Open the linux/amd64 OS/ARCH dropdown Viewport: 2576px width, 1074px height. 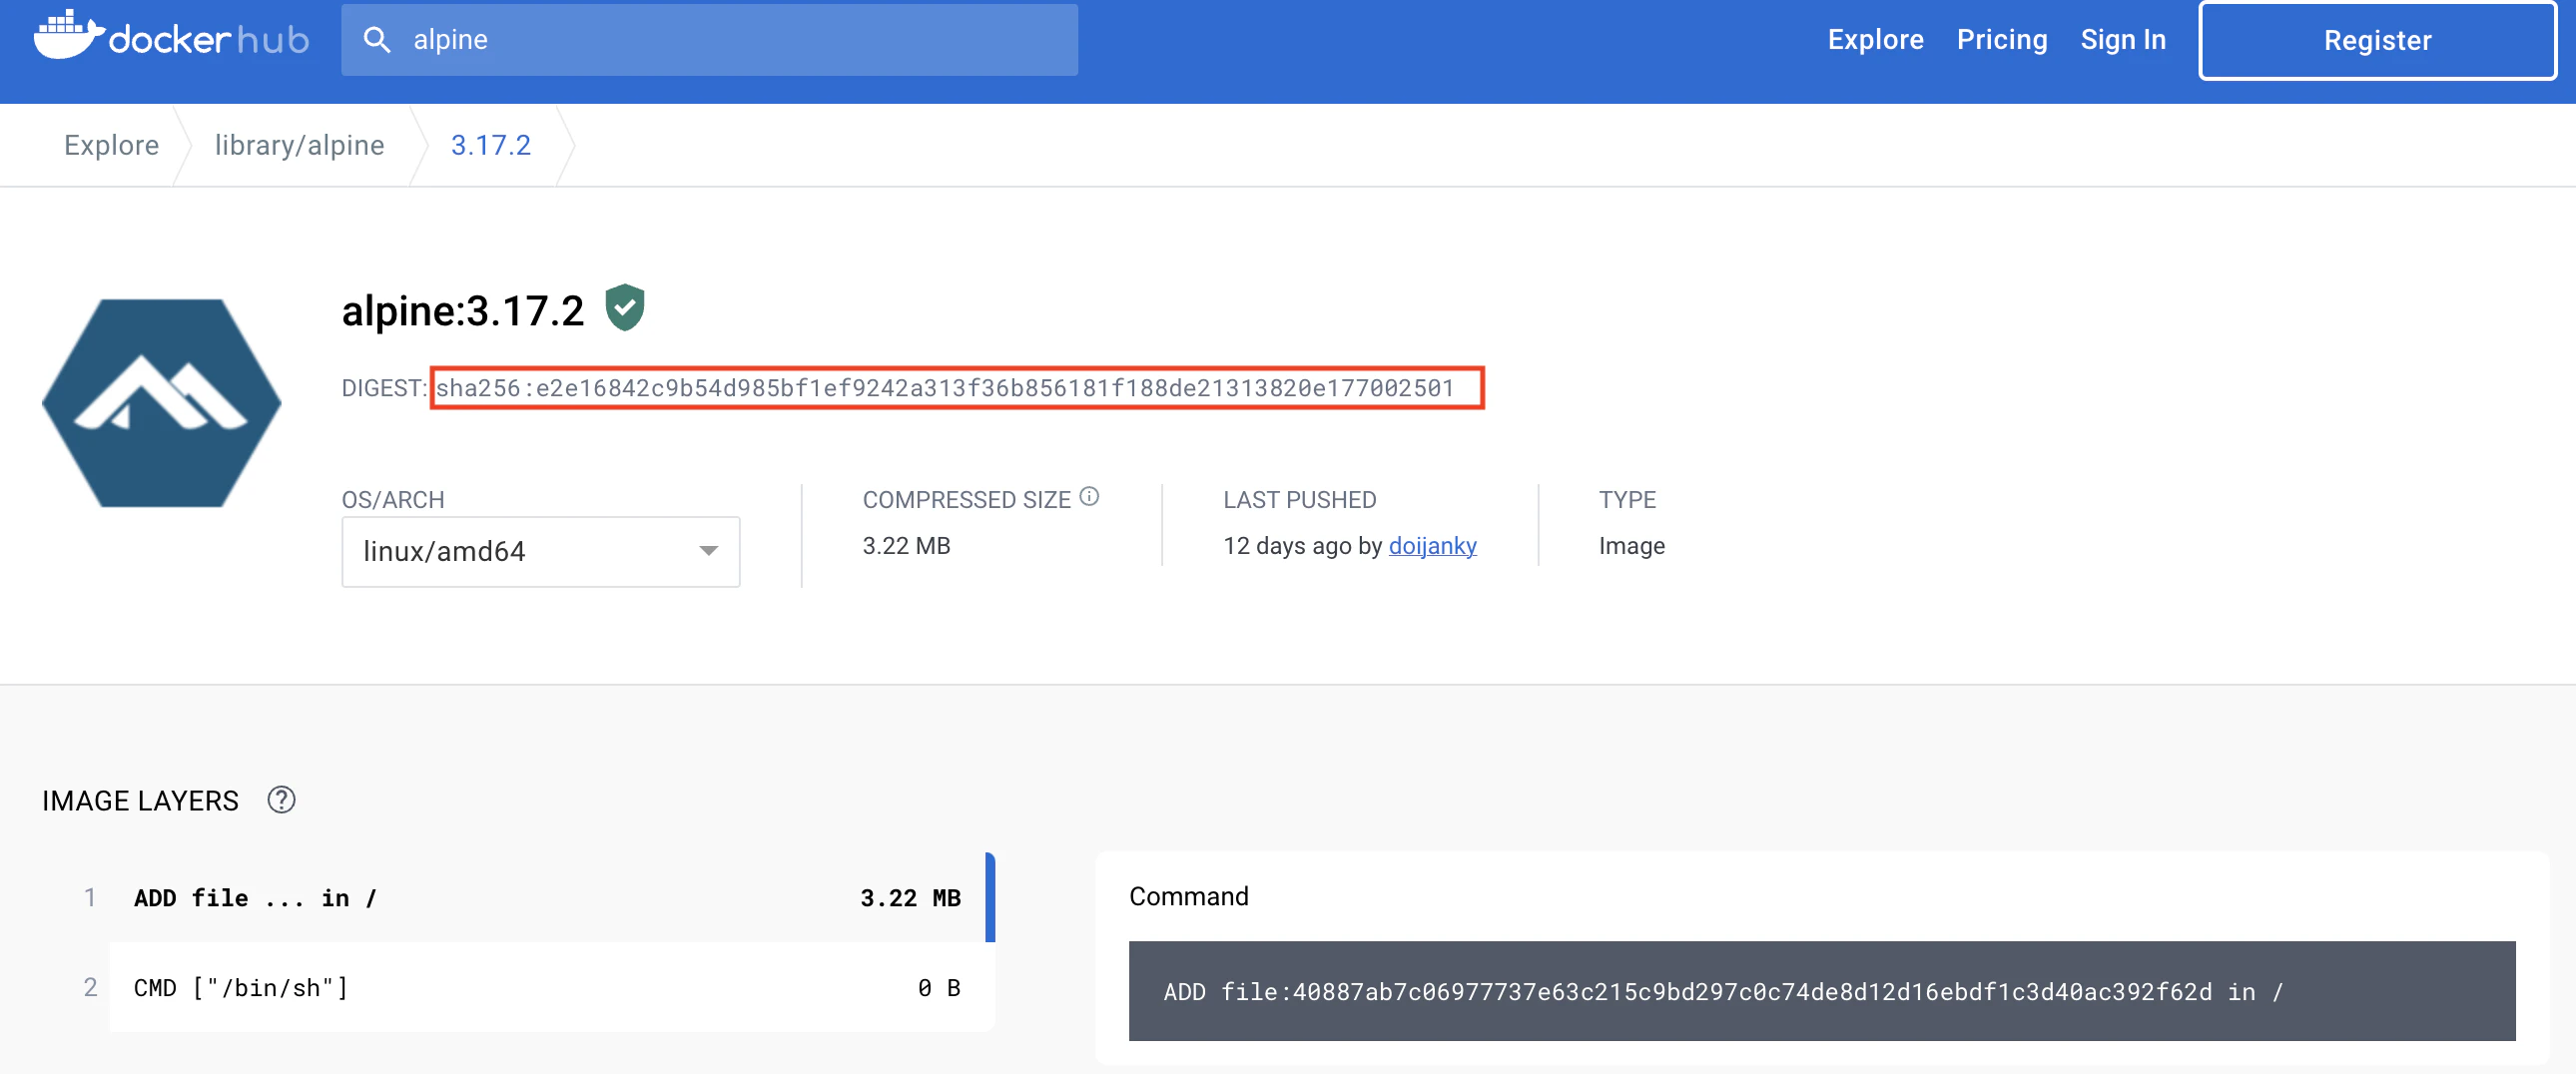[x=541, y=551]
